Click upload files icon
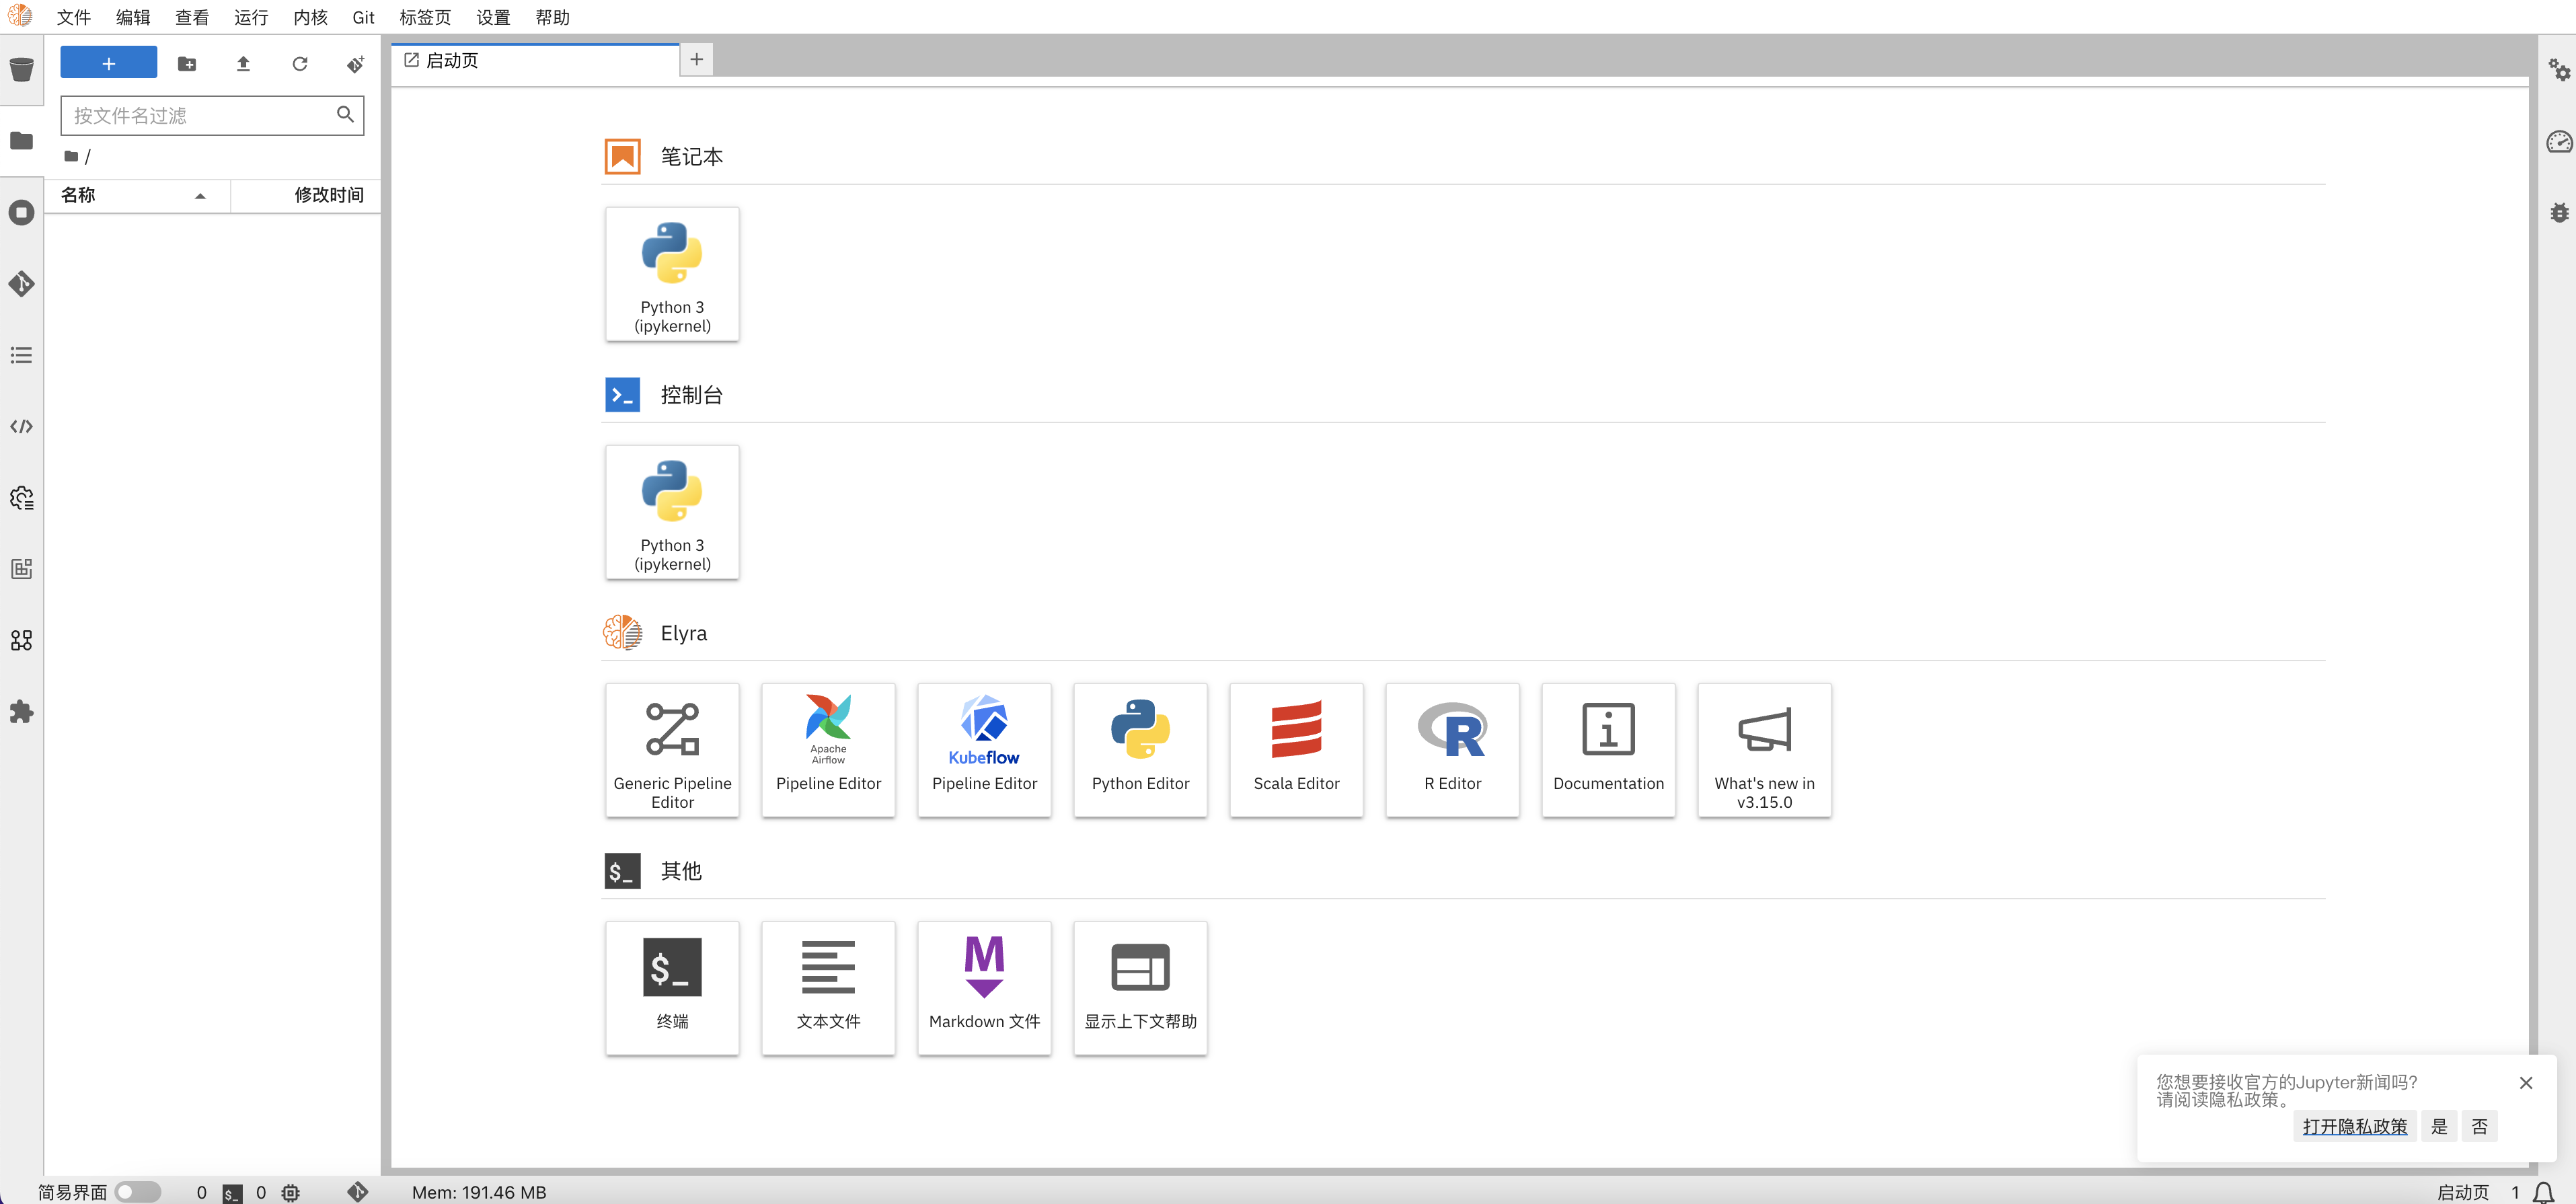2576x1204 pixels. click(243, 64)
